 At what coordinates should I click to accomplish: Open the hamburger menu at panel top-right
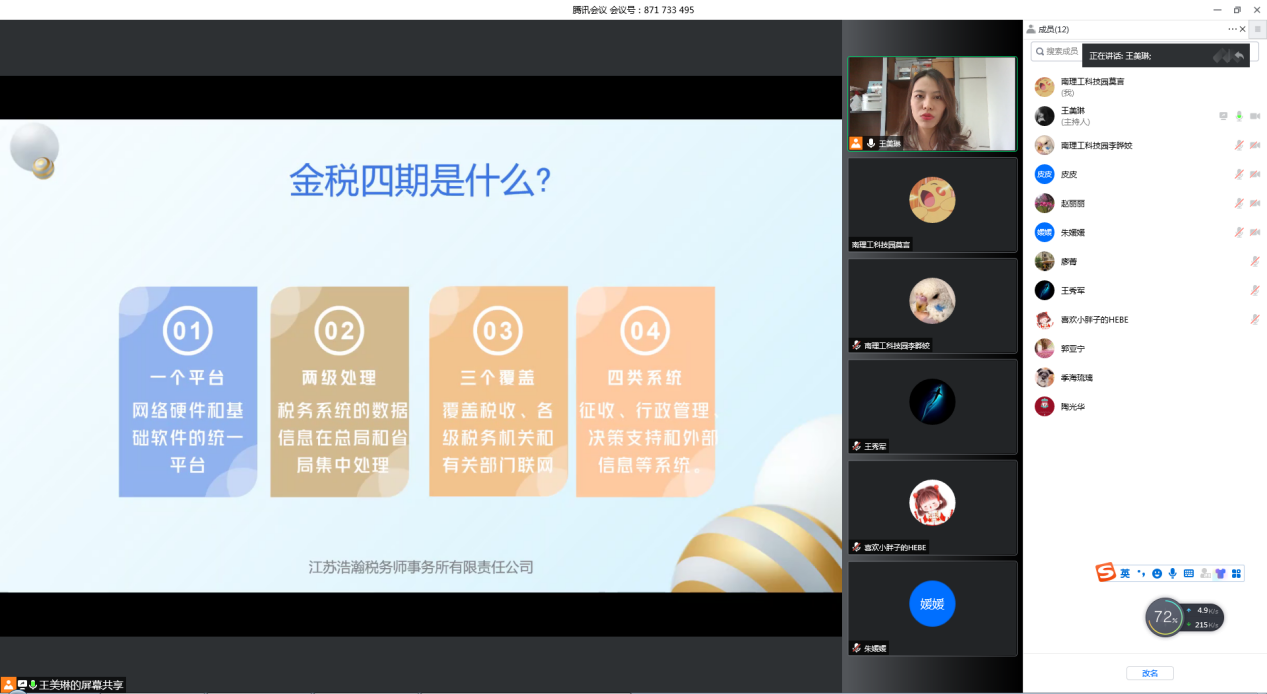[x=1257, y=29]
